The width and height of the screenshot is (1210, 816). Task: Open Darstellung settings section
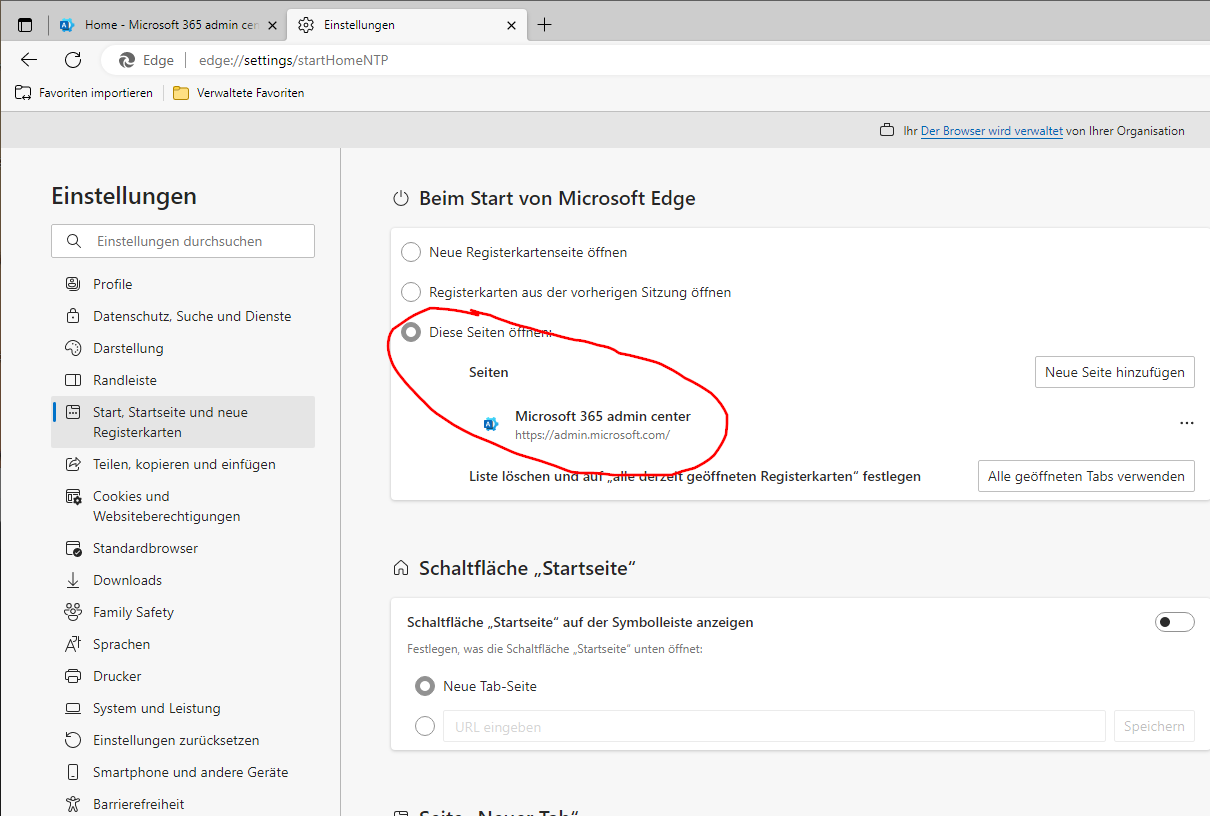click(x=183, y=348)
